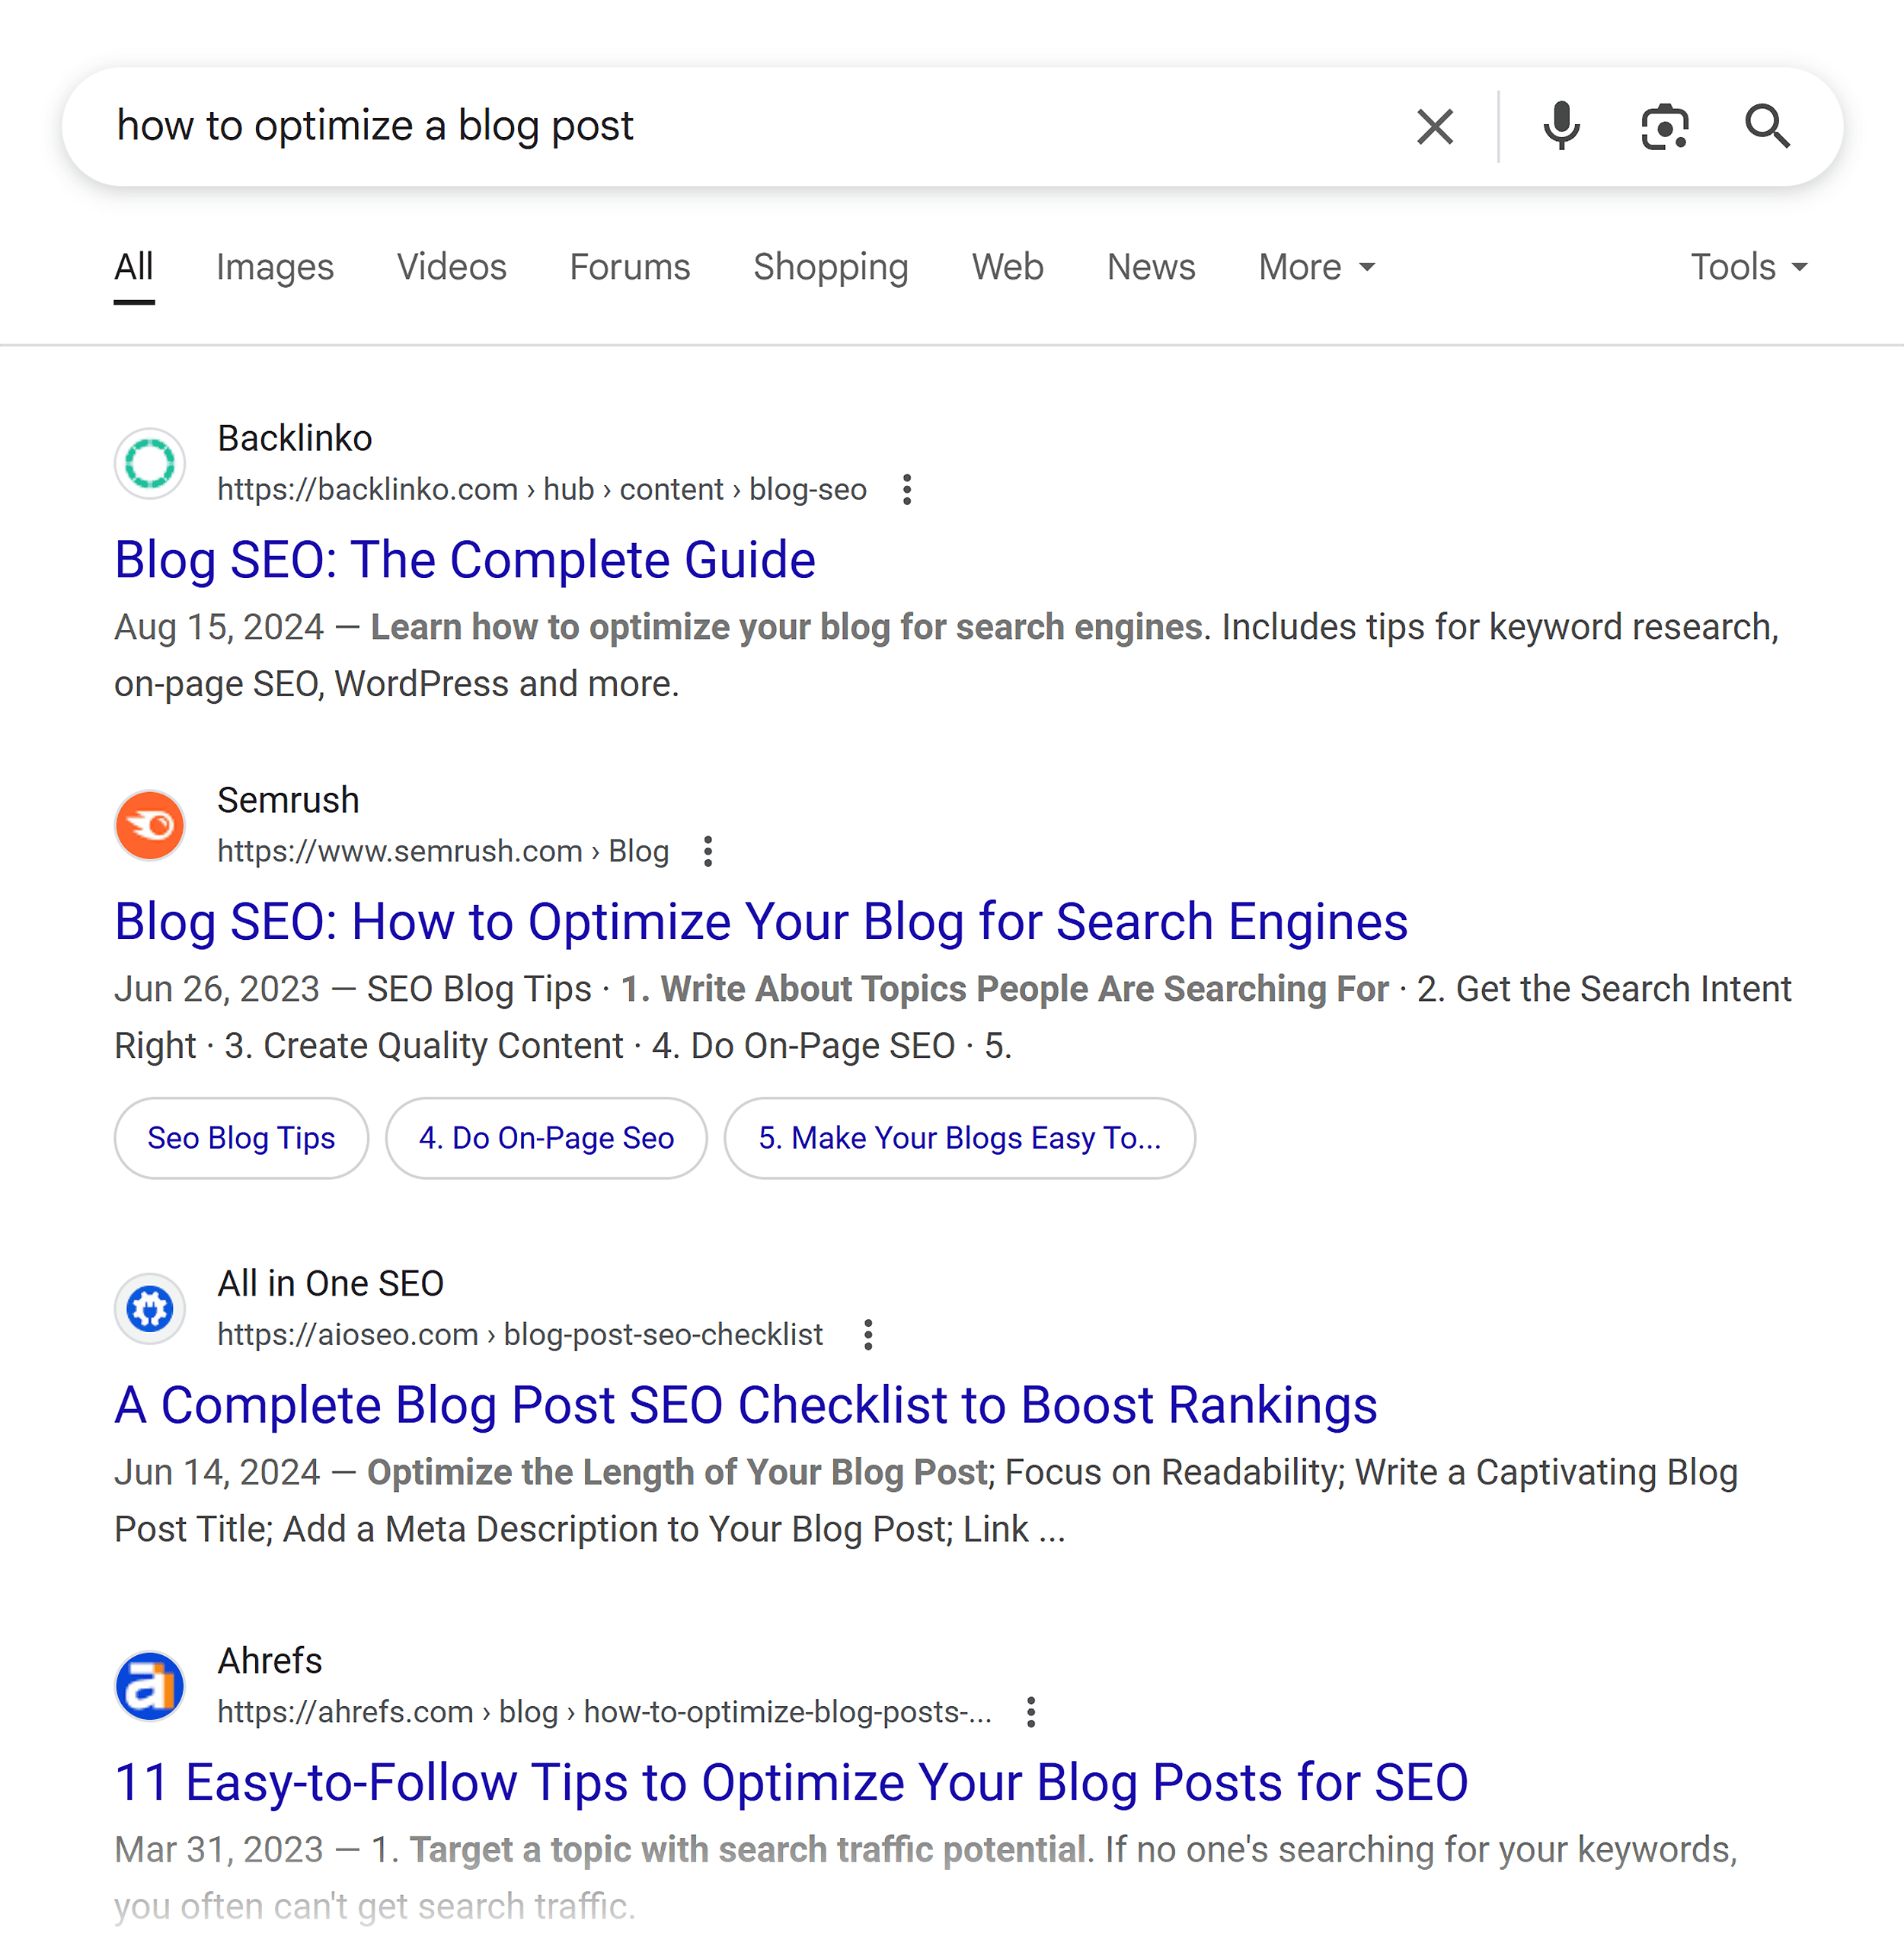Viewport: 1904px width, 1943px height.
Task: Click the Backlinko site favicon
Action: (149, 463)
